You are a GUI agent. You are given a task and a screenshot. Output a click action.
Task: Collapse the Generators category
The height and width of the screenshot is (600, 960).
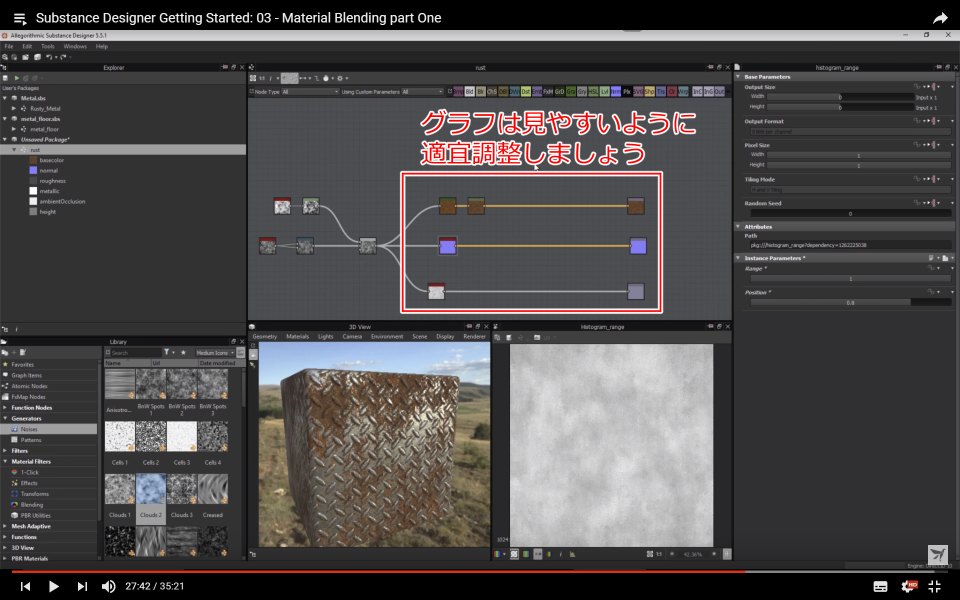click(5, 419)
